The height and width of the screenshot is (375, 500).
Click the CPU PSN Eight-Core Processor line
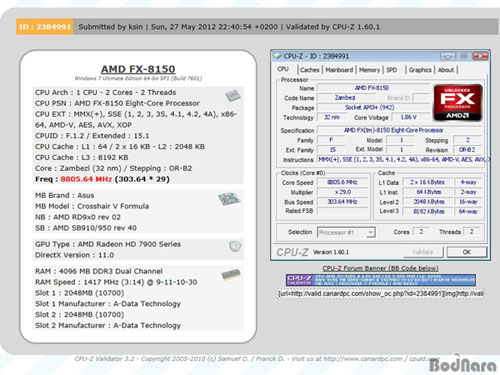point(117,103)
